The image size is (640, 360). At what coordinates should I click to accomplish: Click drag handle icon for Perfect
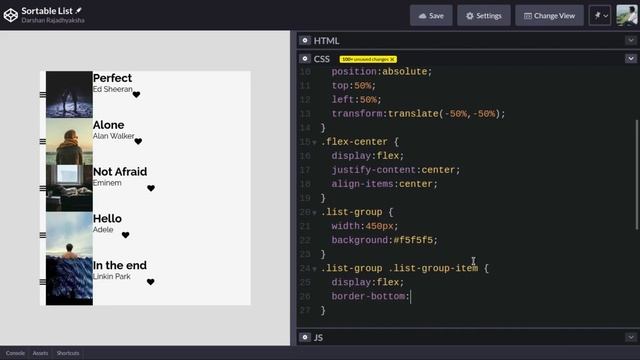(x=43, y=95)
